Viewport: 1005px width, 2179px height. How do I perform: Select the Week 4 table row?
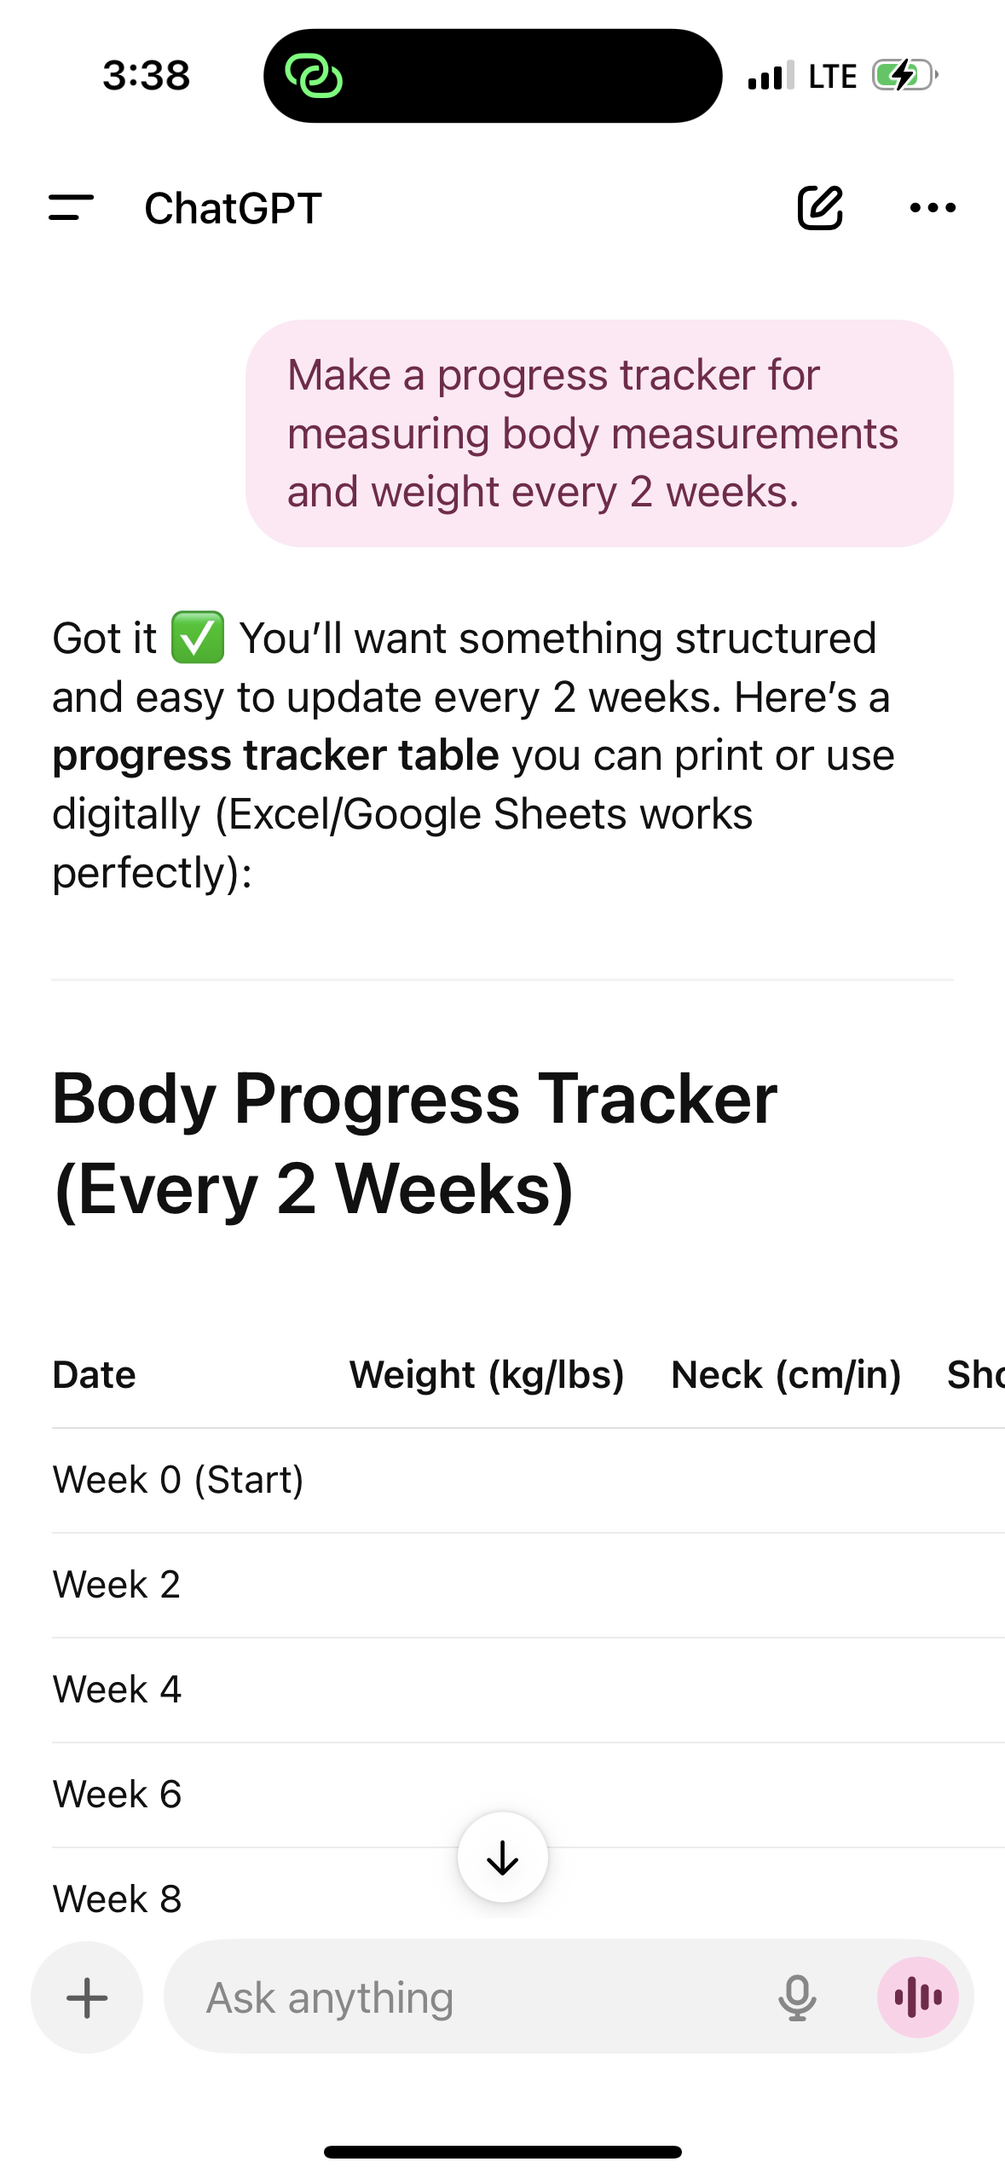click(x=528, y=1690)
